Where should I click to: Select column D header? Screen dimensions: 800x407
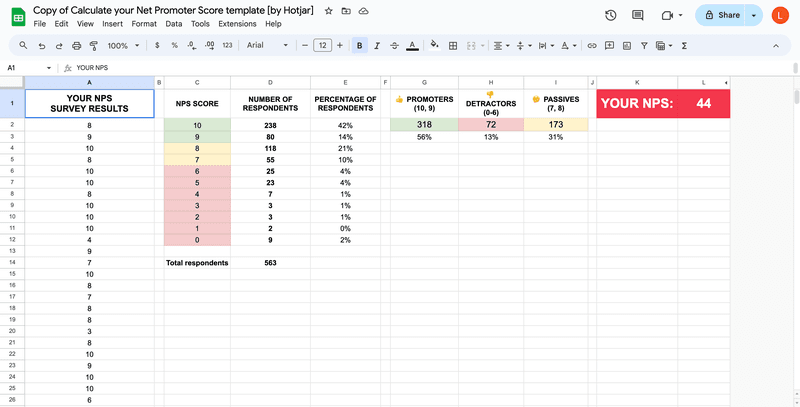(x=270, y=82)
